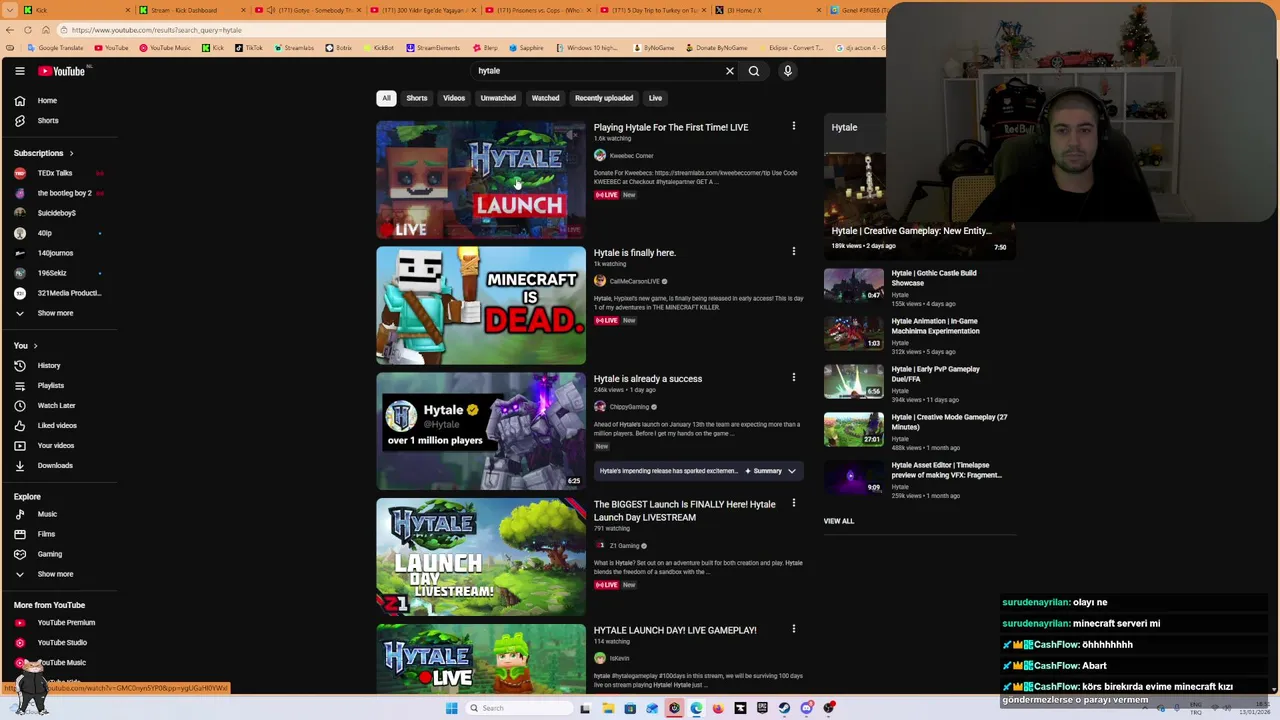The height and width of the screenshot is (720, 1280).
Task: Open CallMeCarsonLIVE channel link
Action: coord(634,281)
